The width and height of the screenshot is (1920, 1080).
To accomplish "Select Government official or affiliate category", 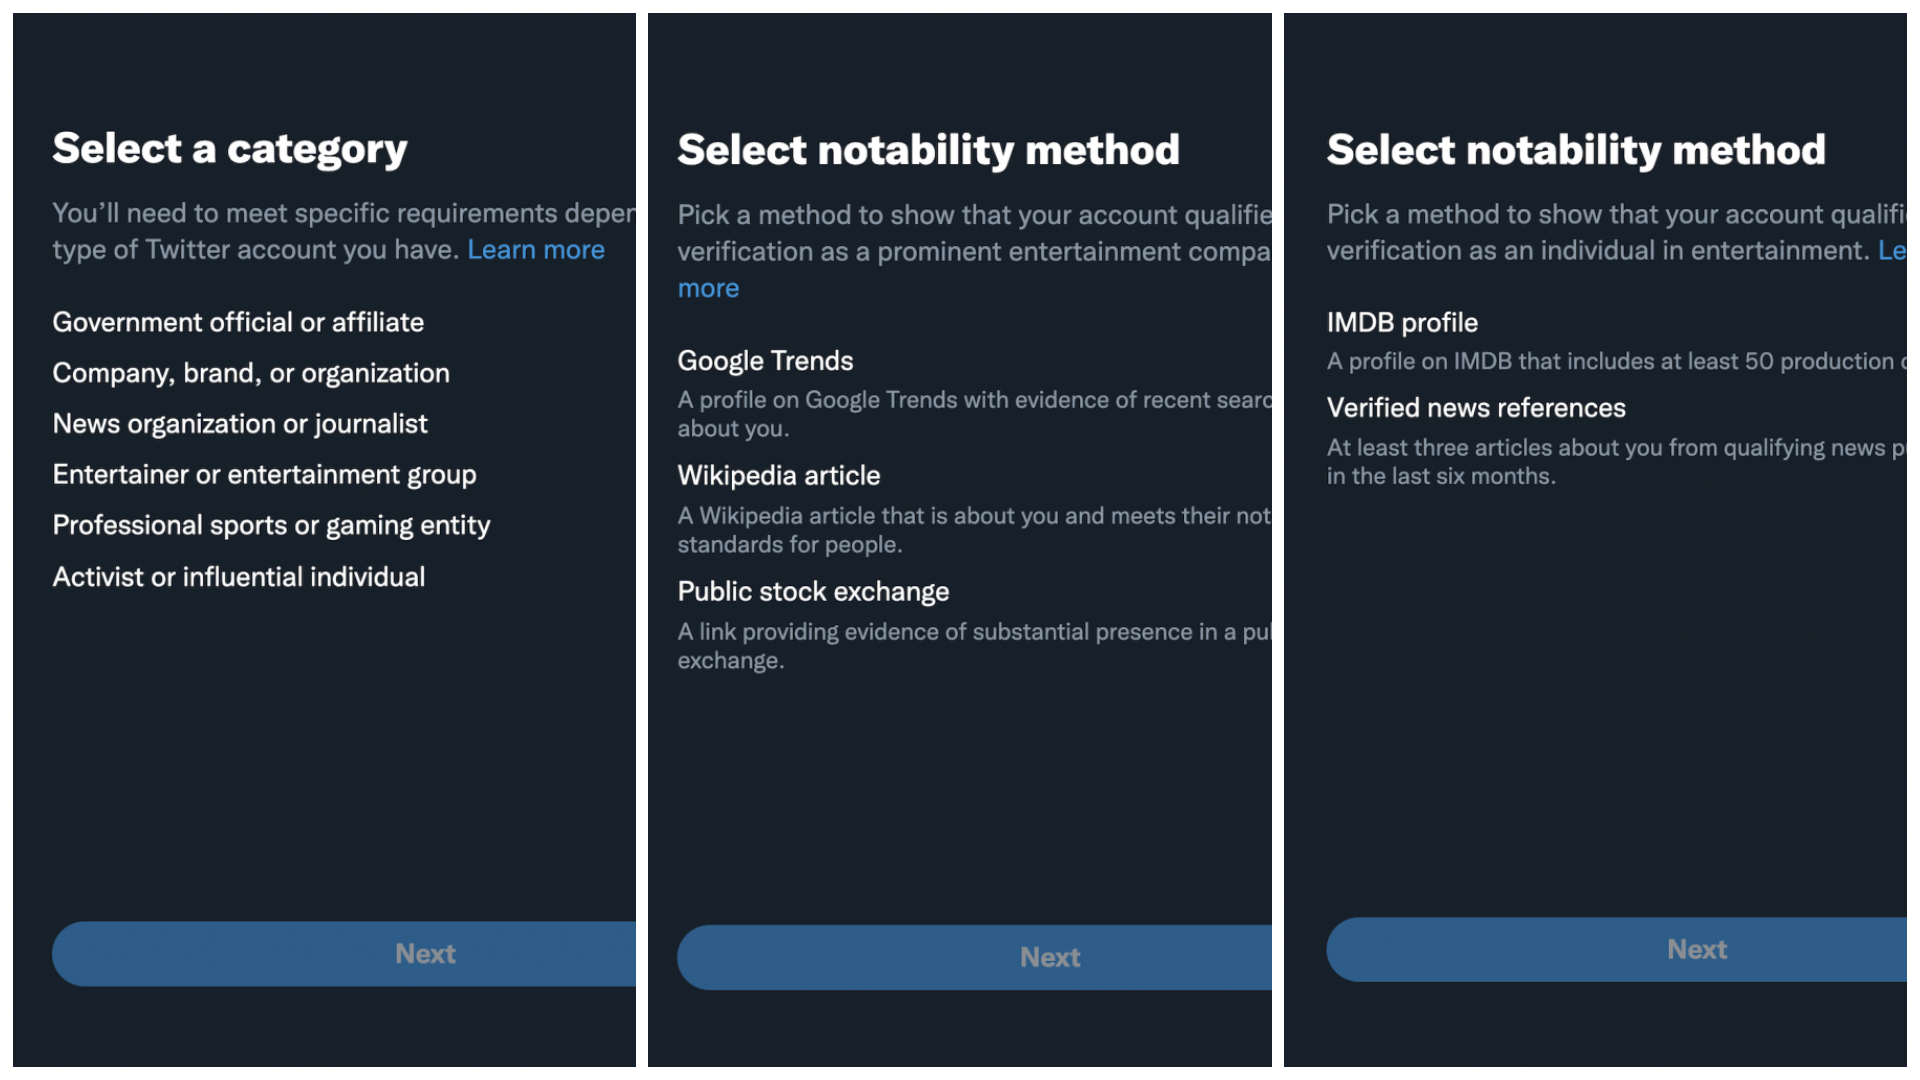I will [x=238, y=322].
